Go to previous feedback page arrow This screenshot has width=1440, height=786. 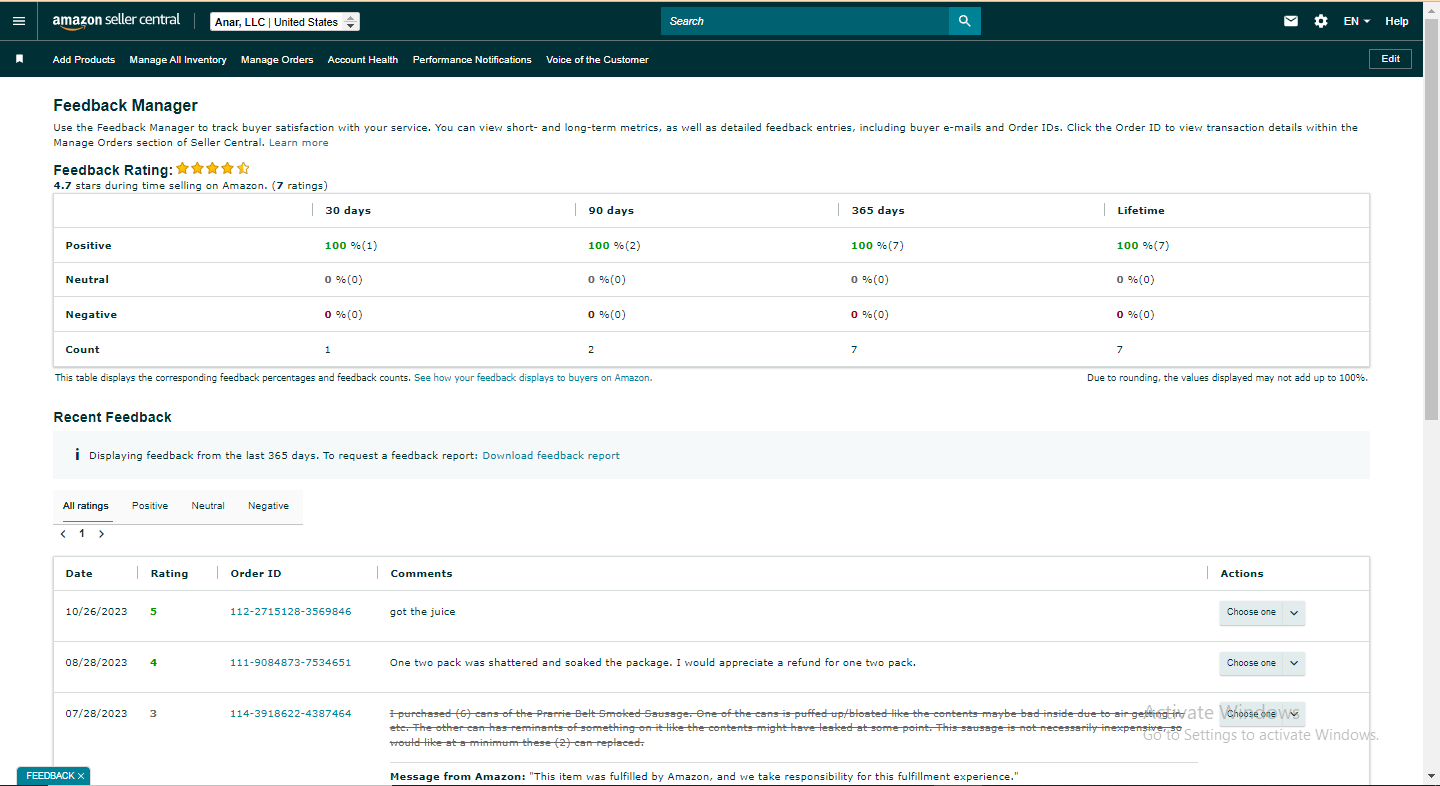point(63,534)
